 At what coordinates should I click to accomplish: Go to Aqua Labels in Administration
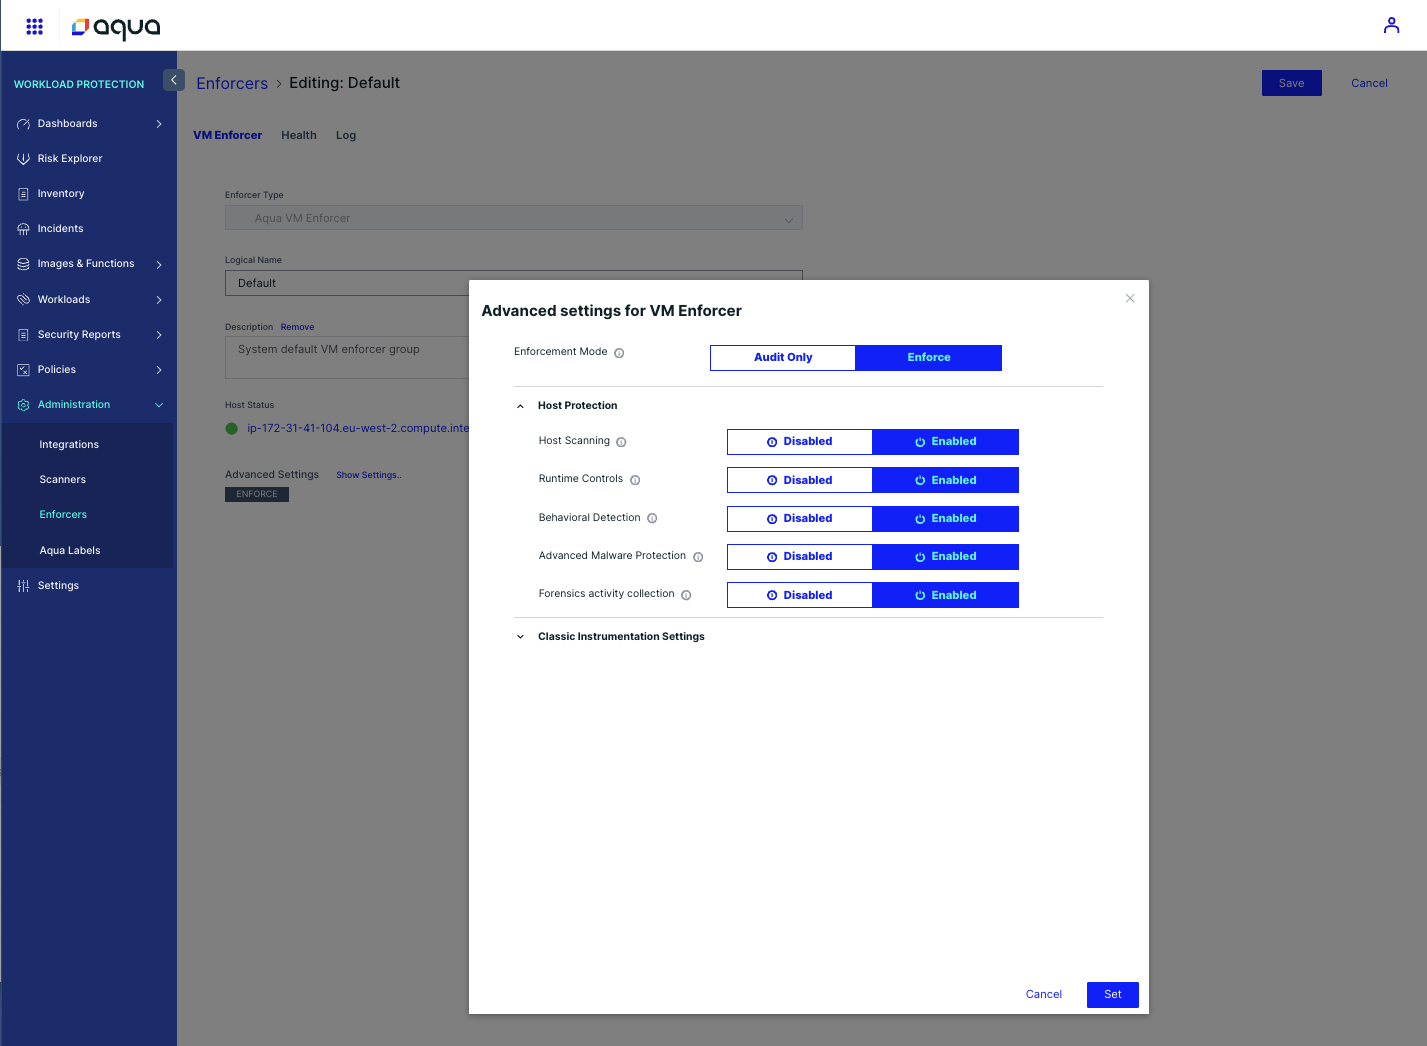[x=70, y=551]
